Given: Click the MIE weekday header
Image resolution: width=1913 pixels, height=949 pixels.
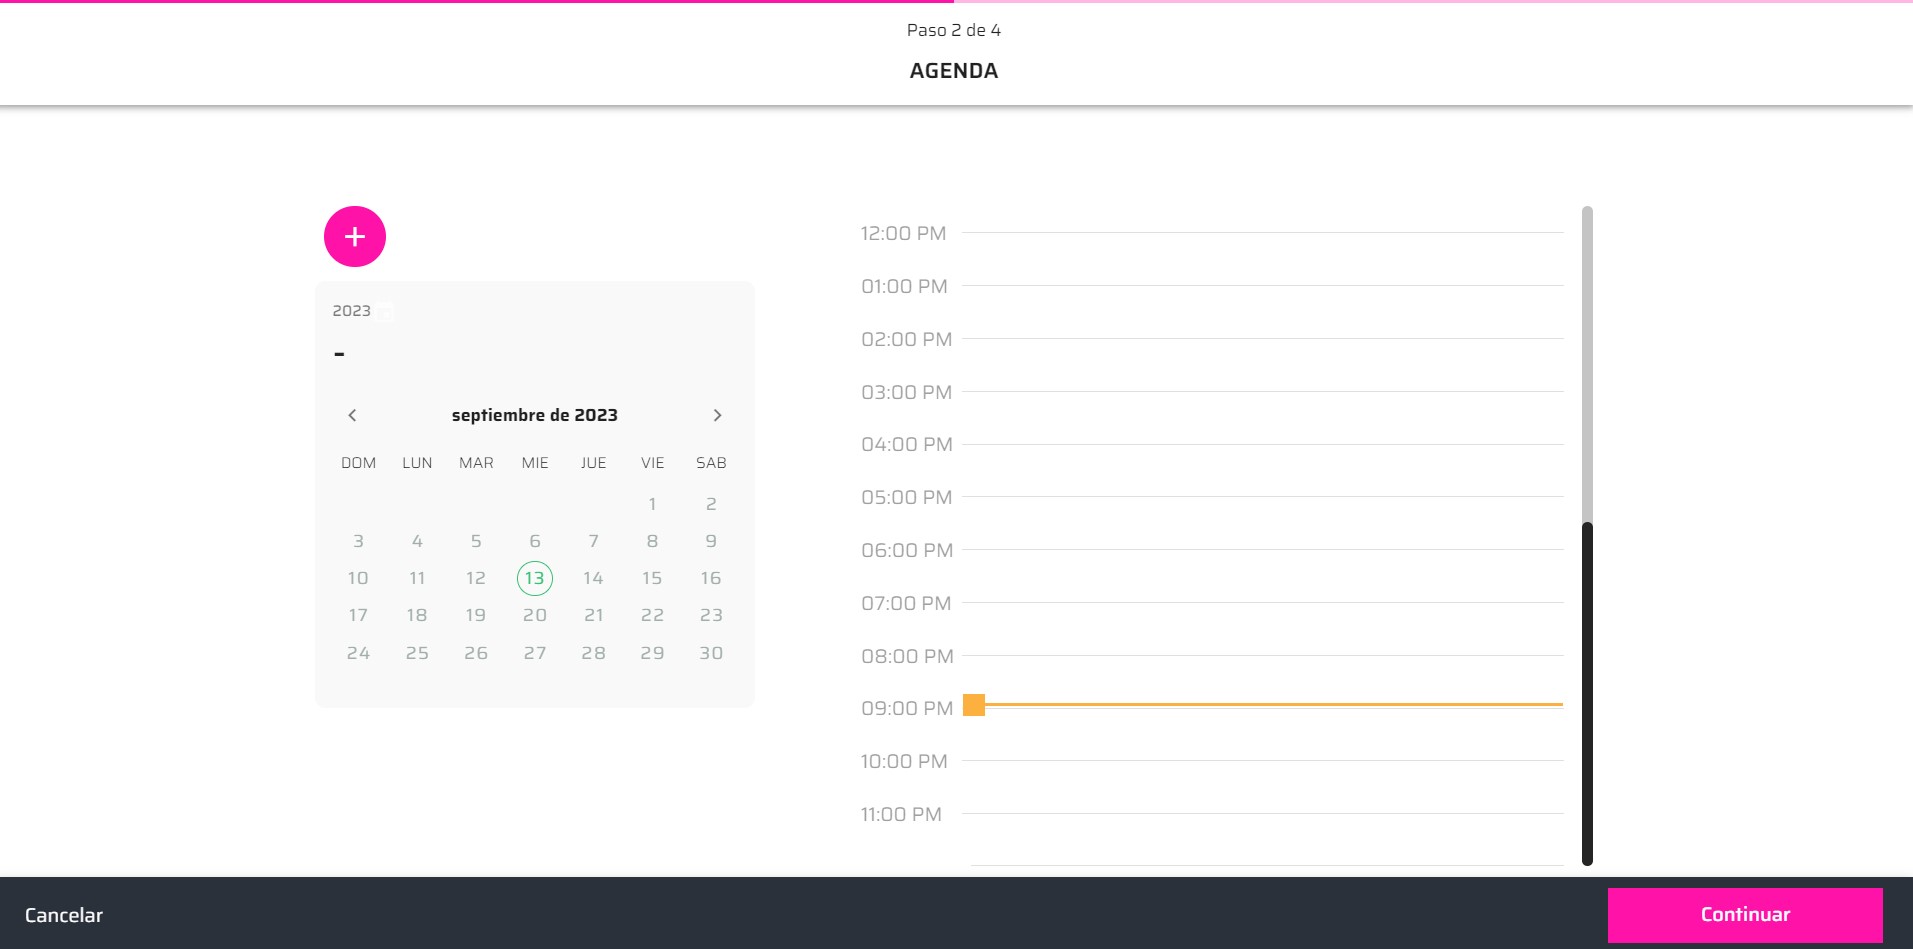Looking at the screenshot, I should click(535, 463).
